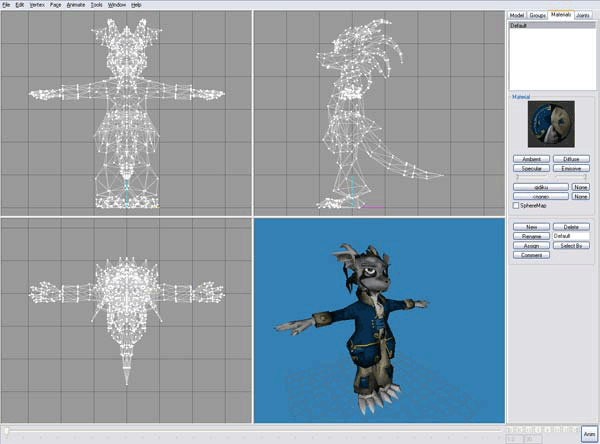Screen dimensions: 600x444
Task: Open the Help menu
Action: click(136, 5)
